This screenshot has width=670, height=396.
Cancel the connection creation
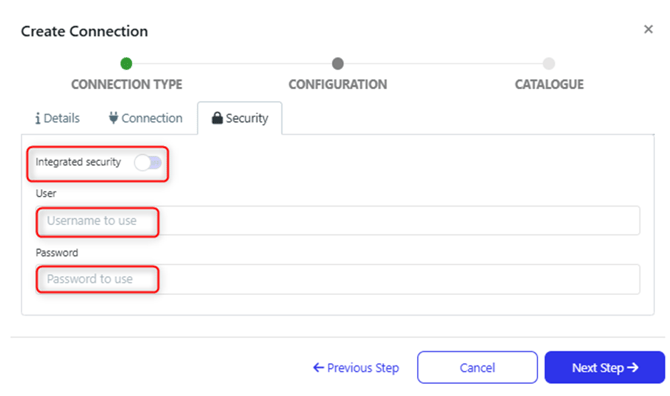click(x=477, y=367)
